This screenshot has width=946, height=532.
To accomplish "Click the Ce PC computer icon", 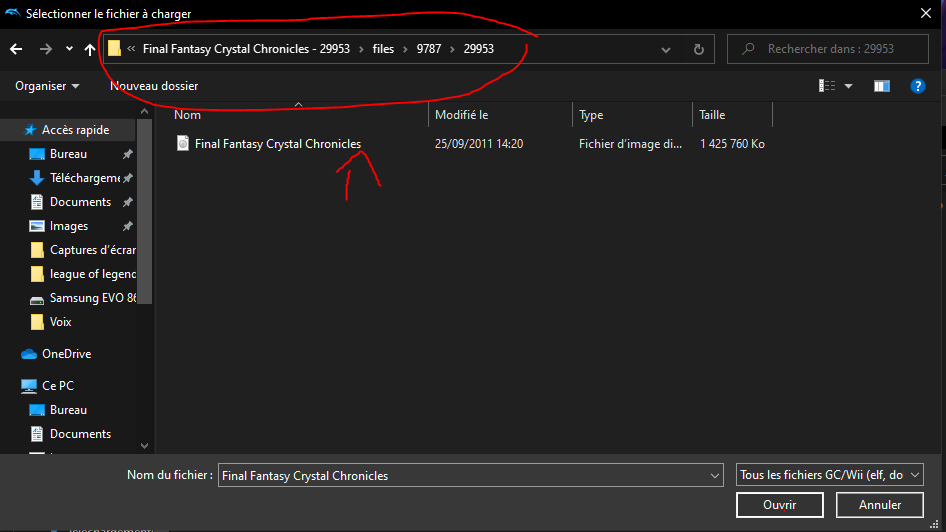I will pyautogui.click(x=28, y=386).
